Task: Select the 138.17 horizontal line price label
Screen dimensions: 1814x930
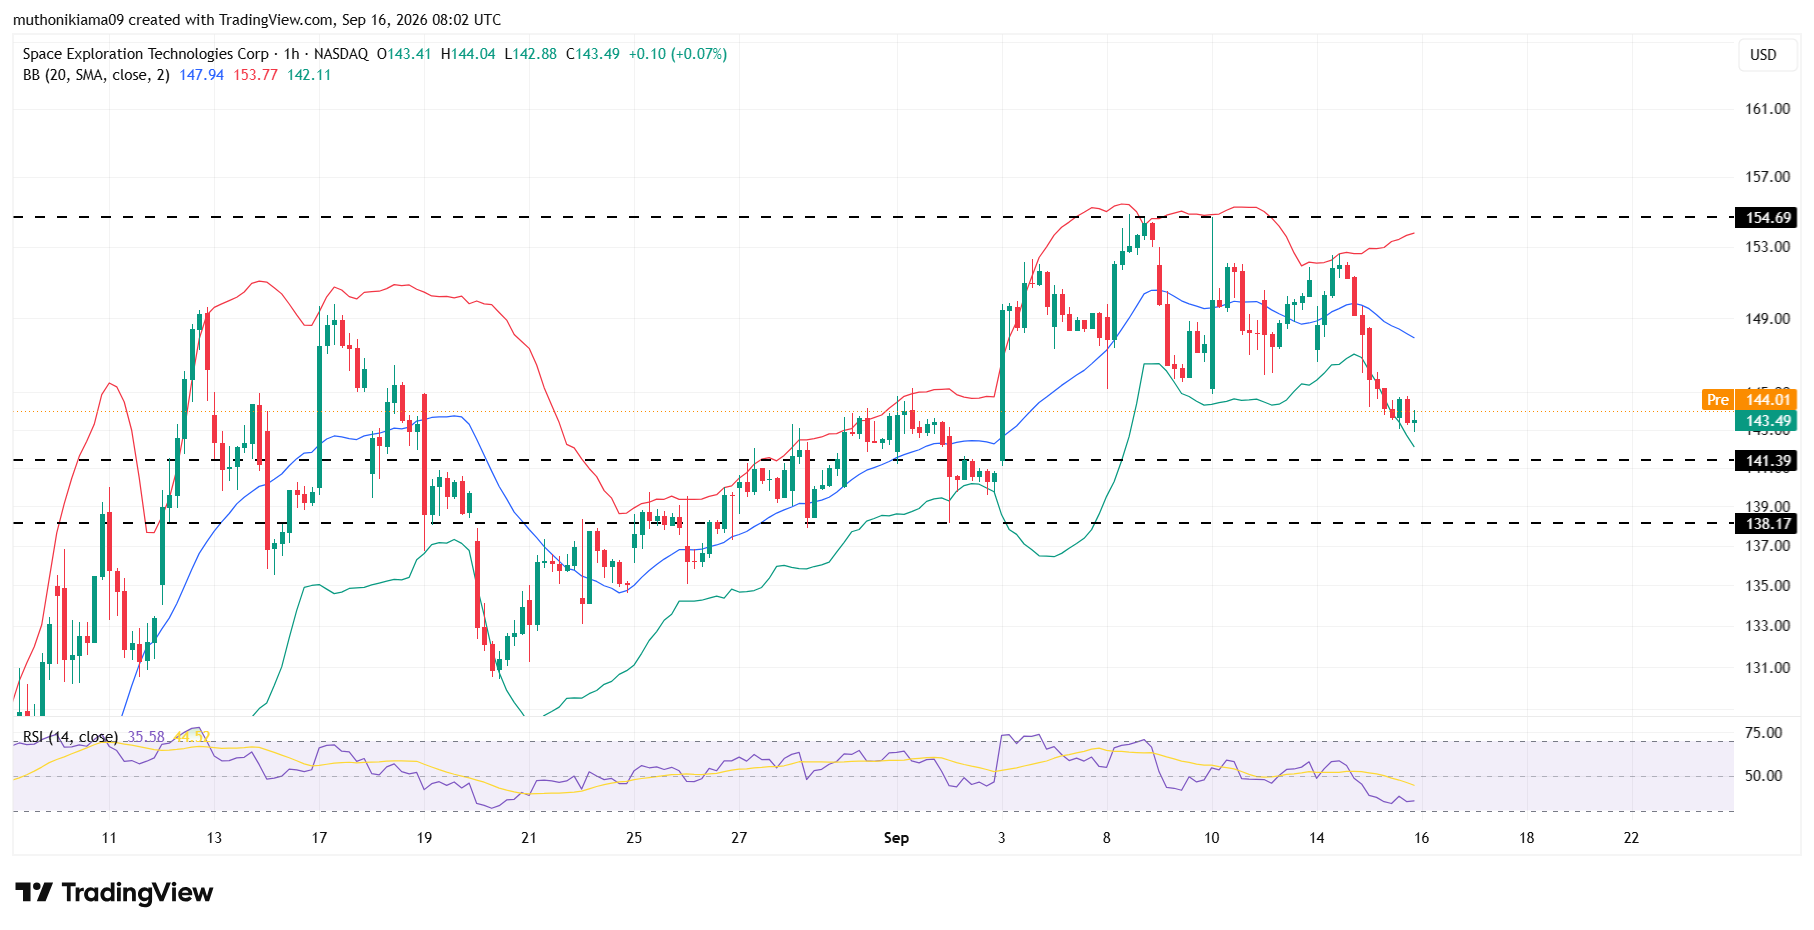Action: (x=1768, y=524)
